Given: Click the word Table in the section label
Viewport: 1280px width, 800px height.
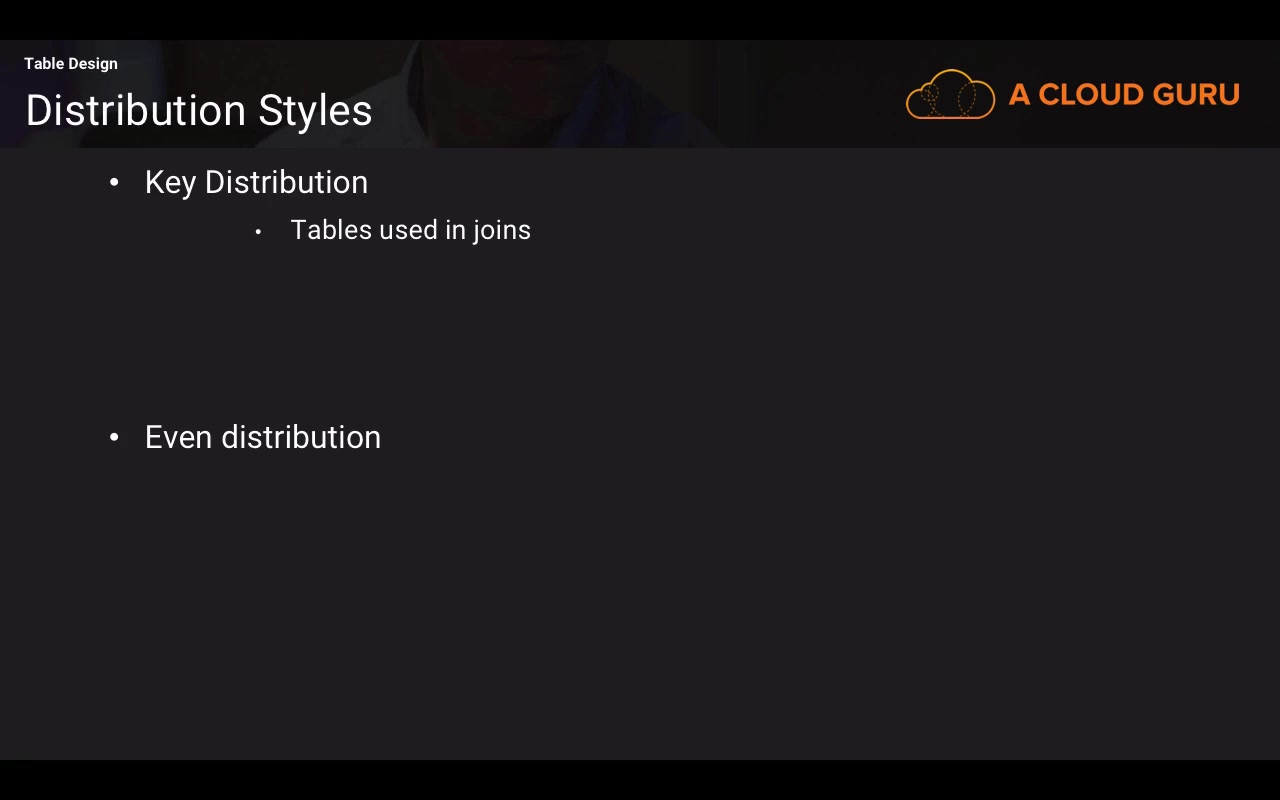Looking at the screenshot, I should [x=44, y=64].
